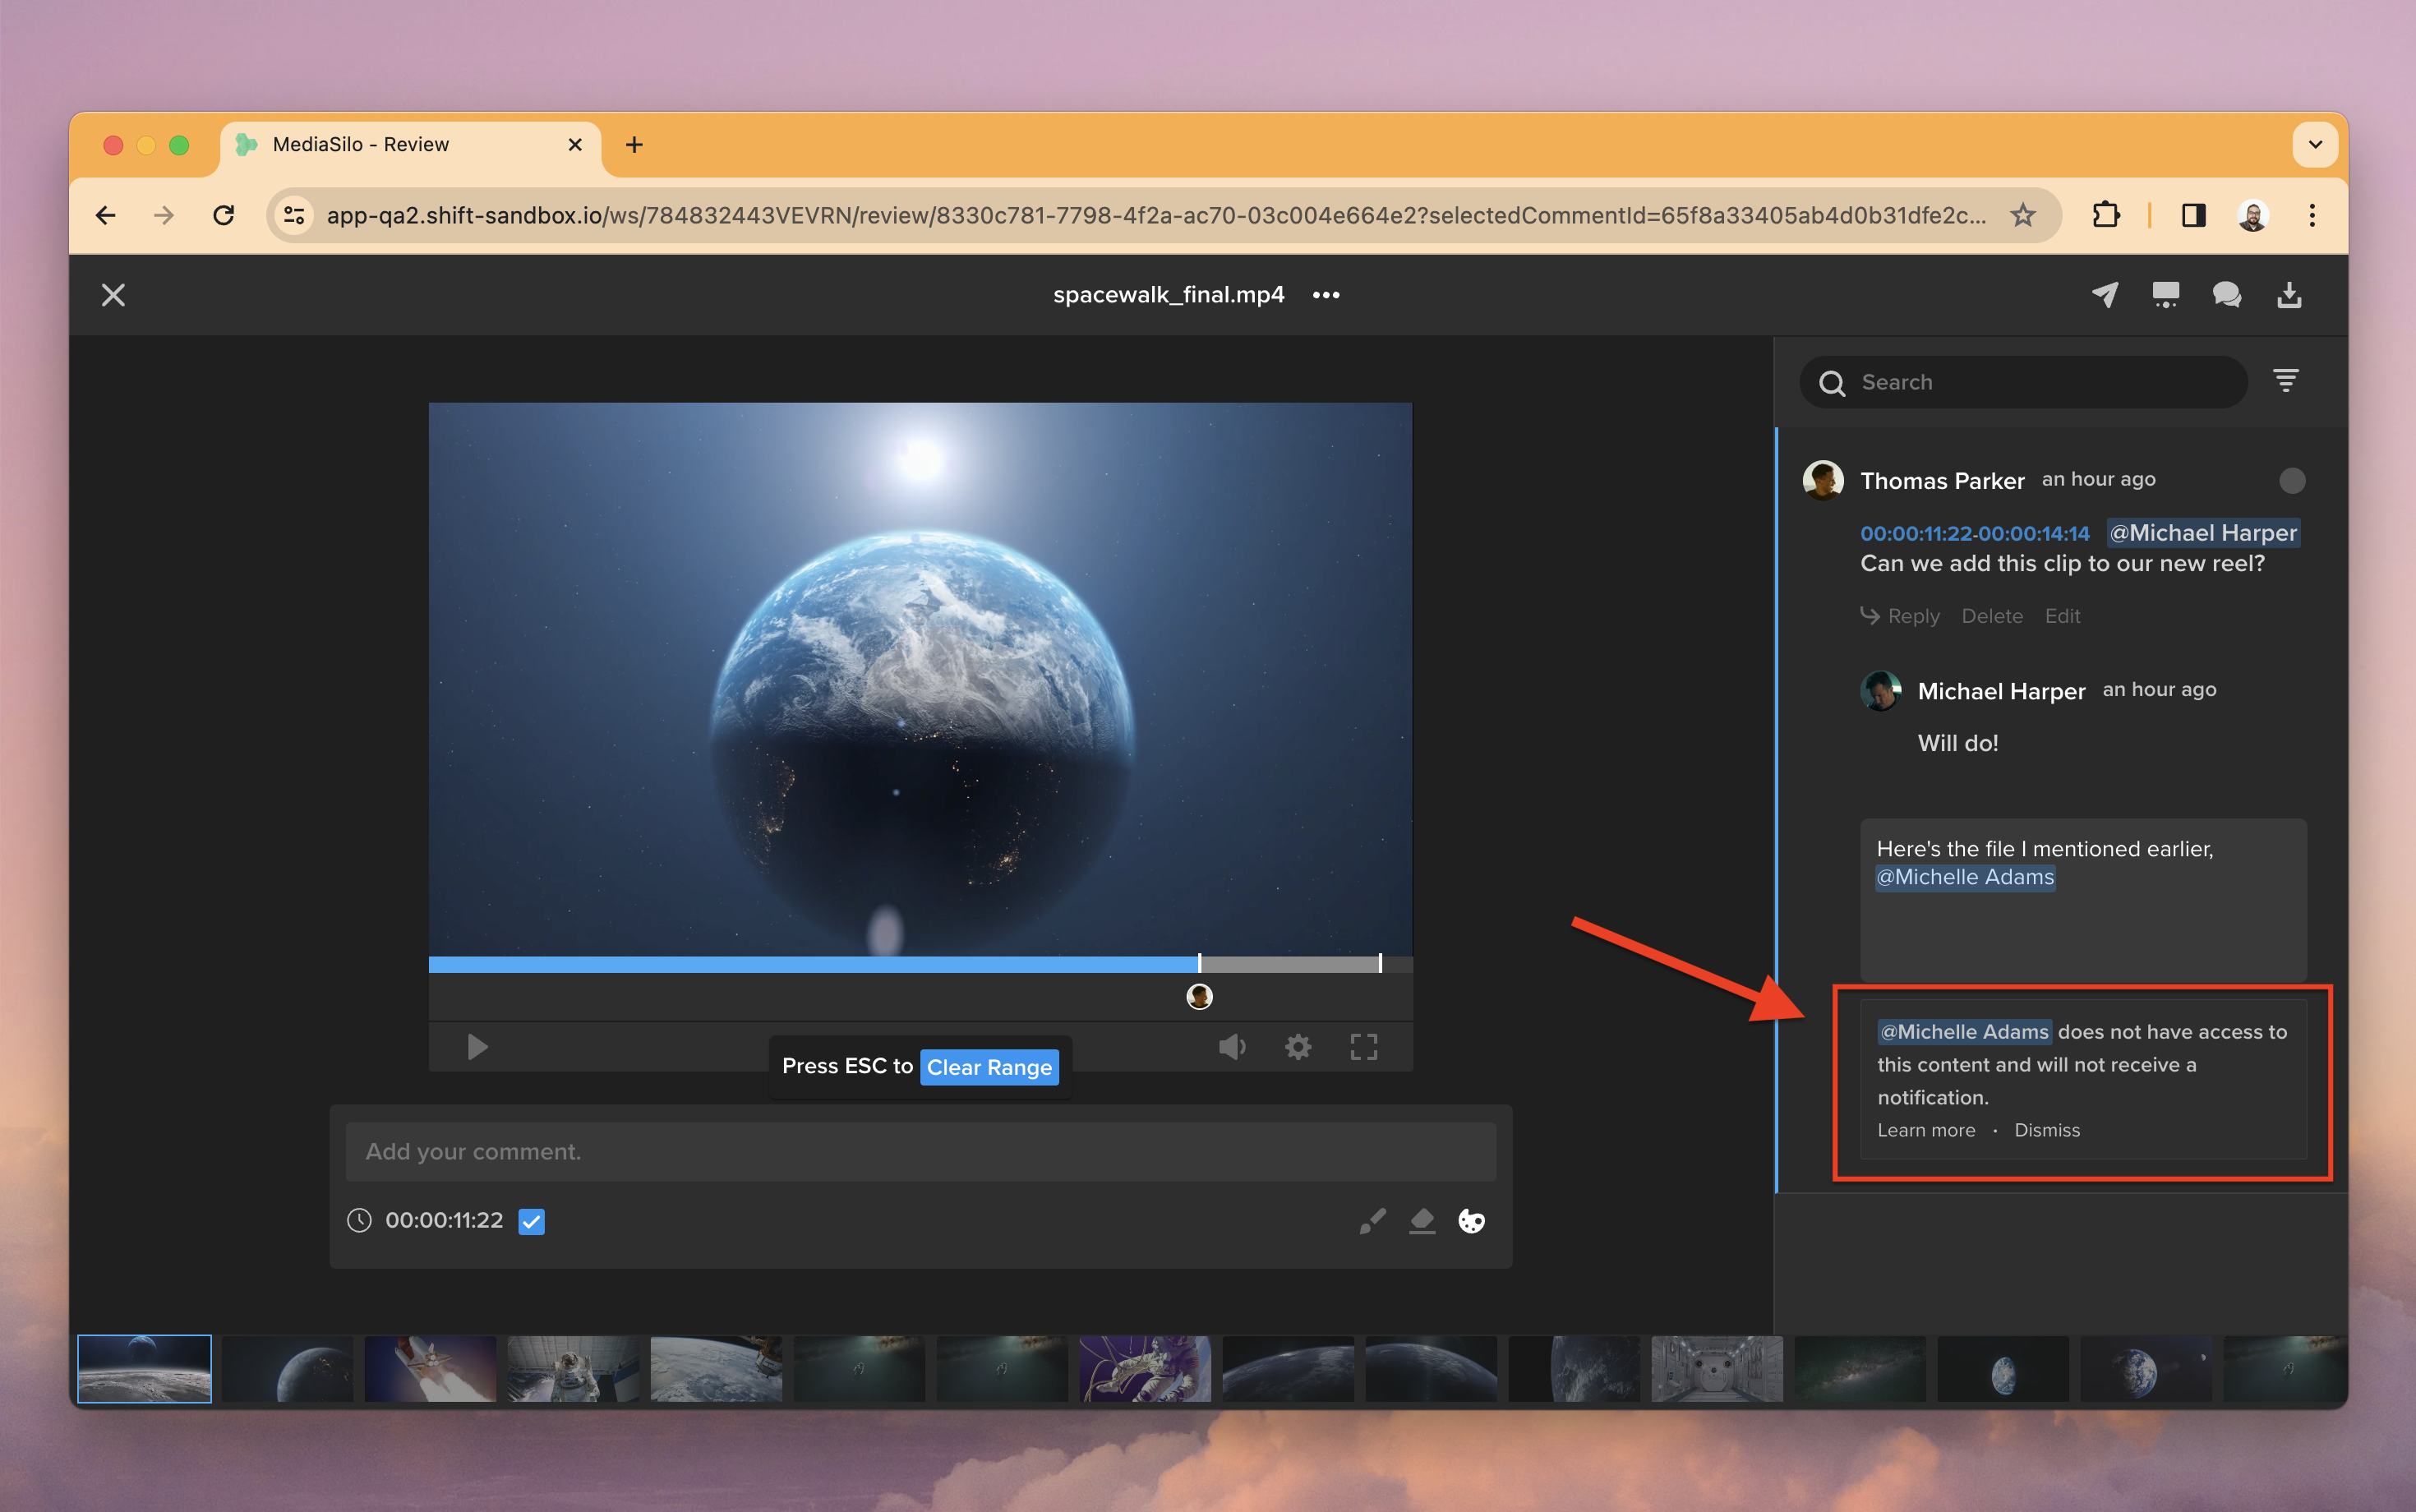Open the comment filter options
This screenshot has height=1512, width=2416.
pos(2286,381)
